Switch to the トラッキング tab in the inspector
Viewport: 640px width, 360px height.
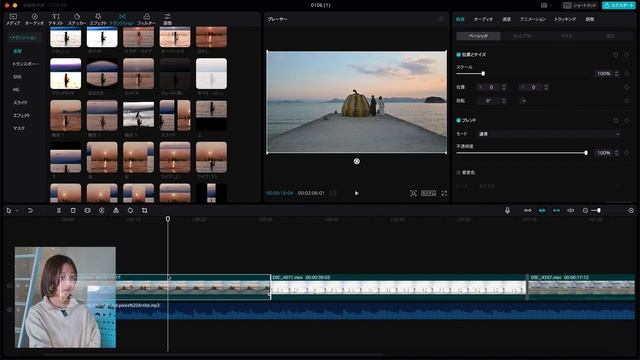coord(565,19)
